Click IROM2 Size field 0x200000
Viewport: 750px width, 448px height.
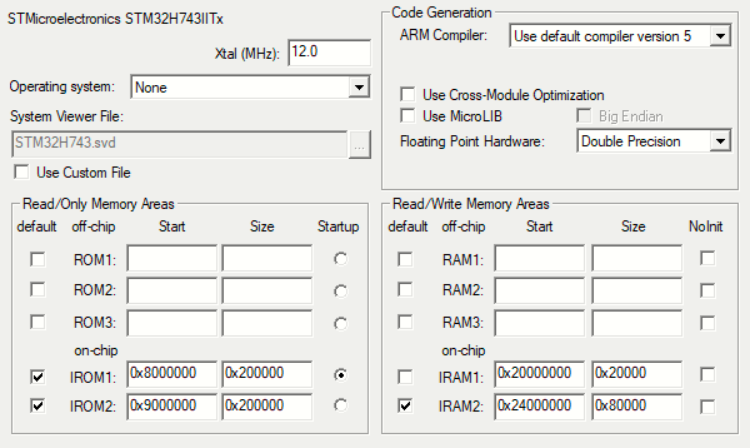click(x=267, y=407)
